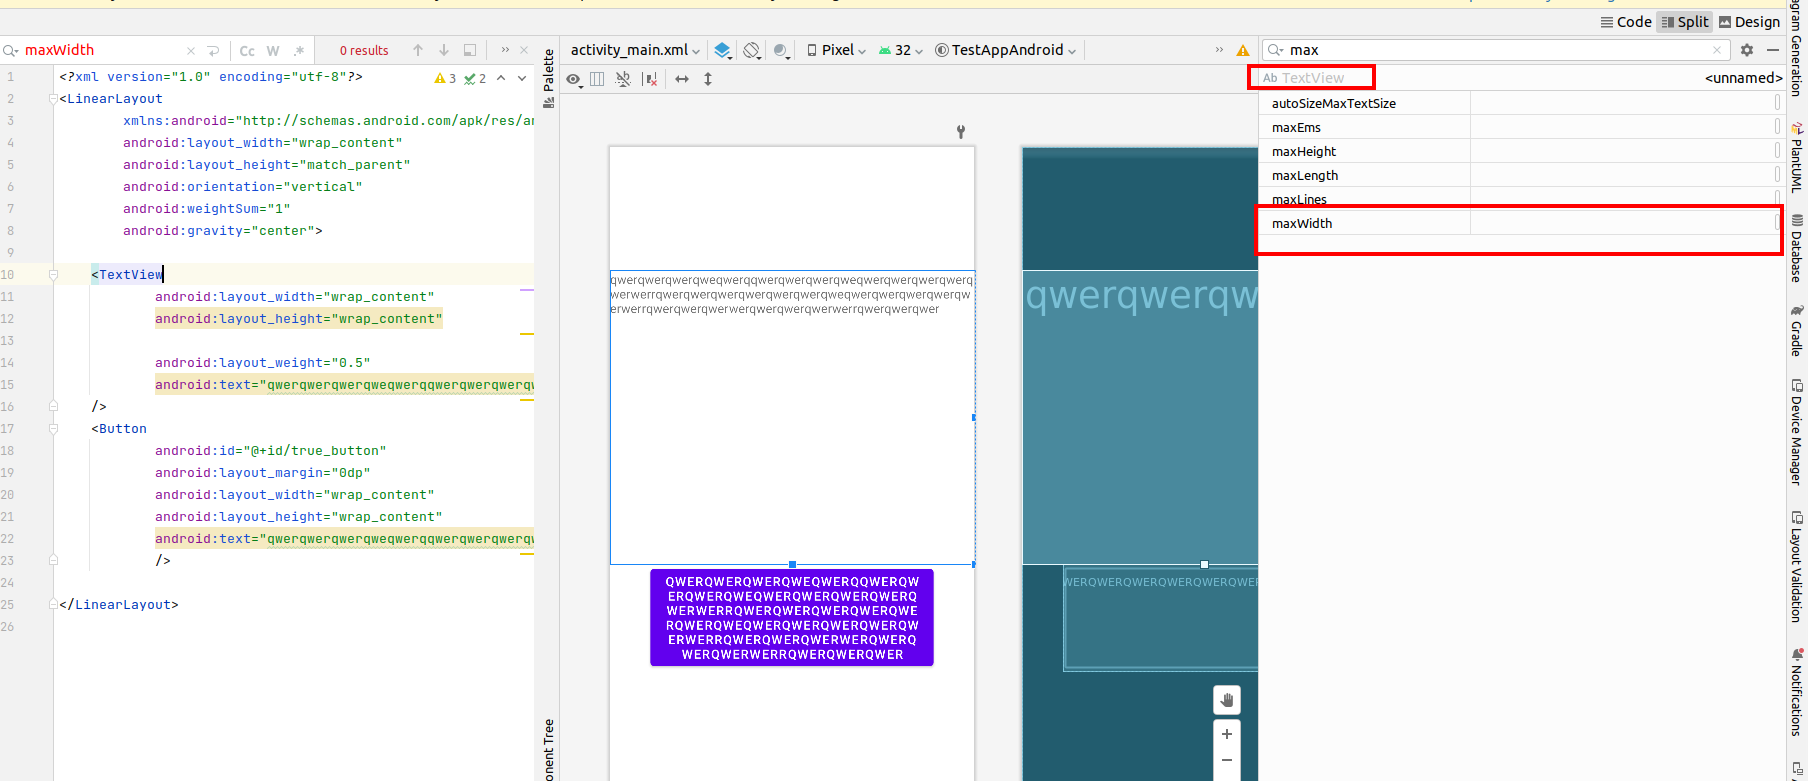Select the maxLength attribute row
Screen dimensions: 1808x781
[1520, 175]
